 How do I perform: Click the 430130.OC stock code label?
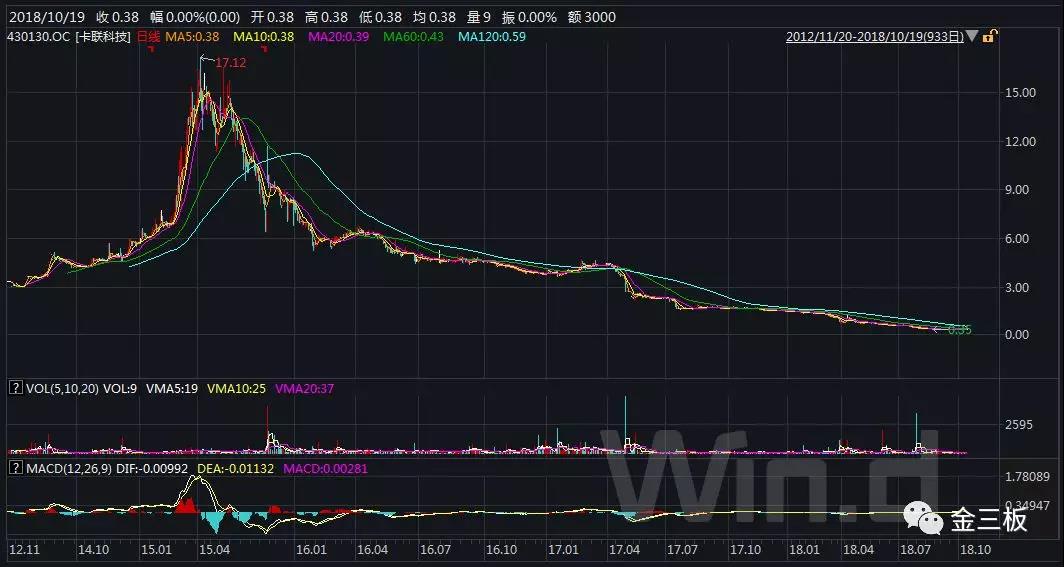click(38, 37)
